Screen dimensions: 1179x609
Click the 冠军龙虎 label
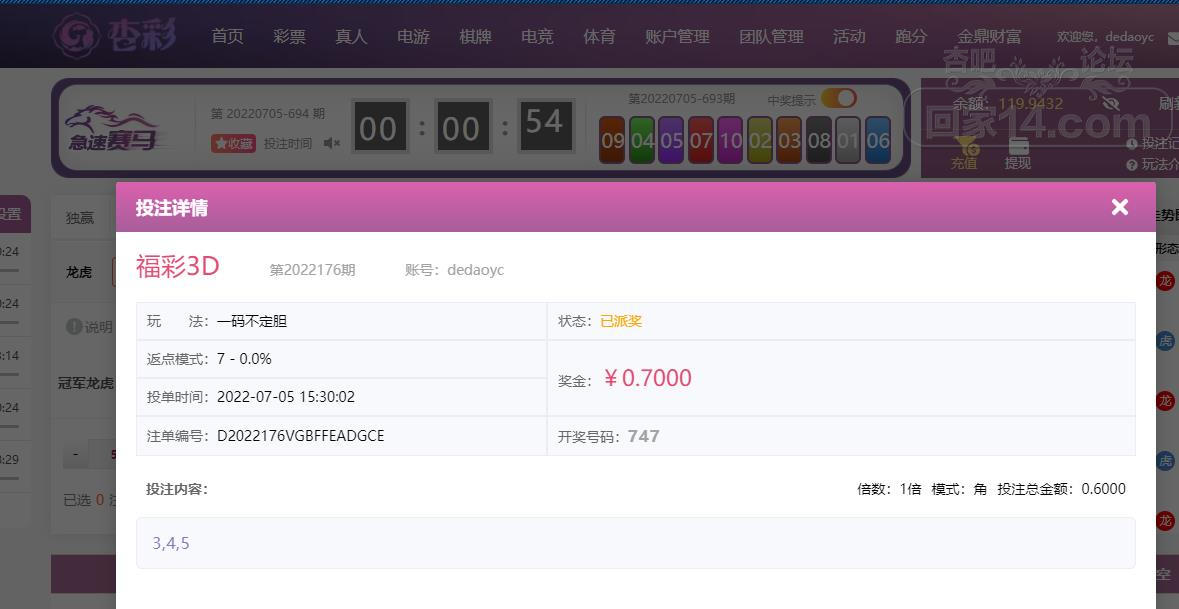coord(86,383)
